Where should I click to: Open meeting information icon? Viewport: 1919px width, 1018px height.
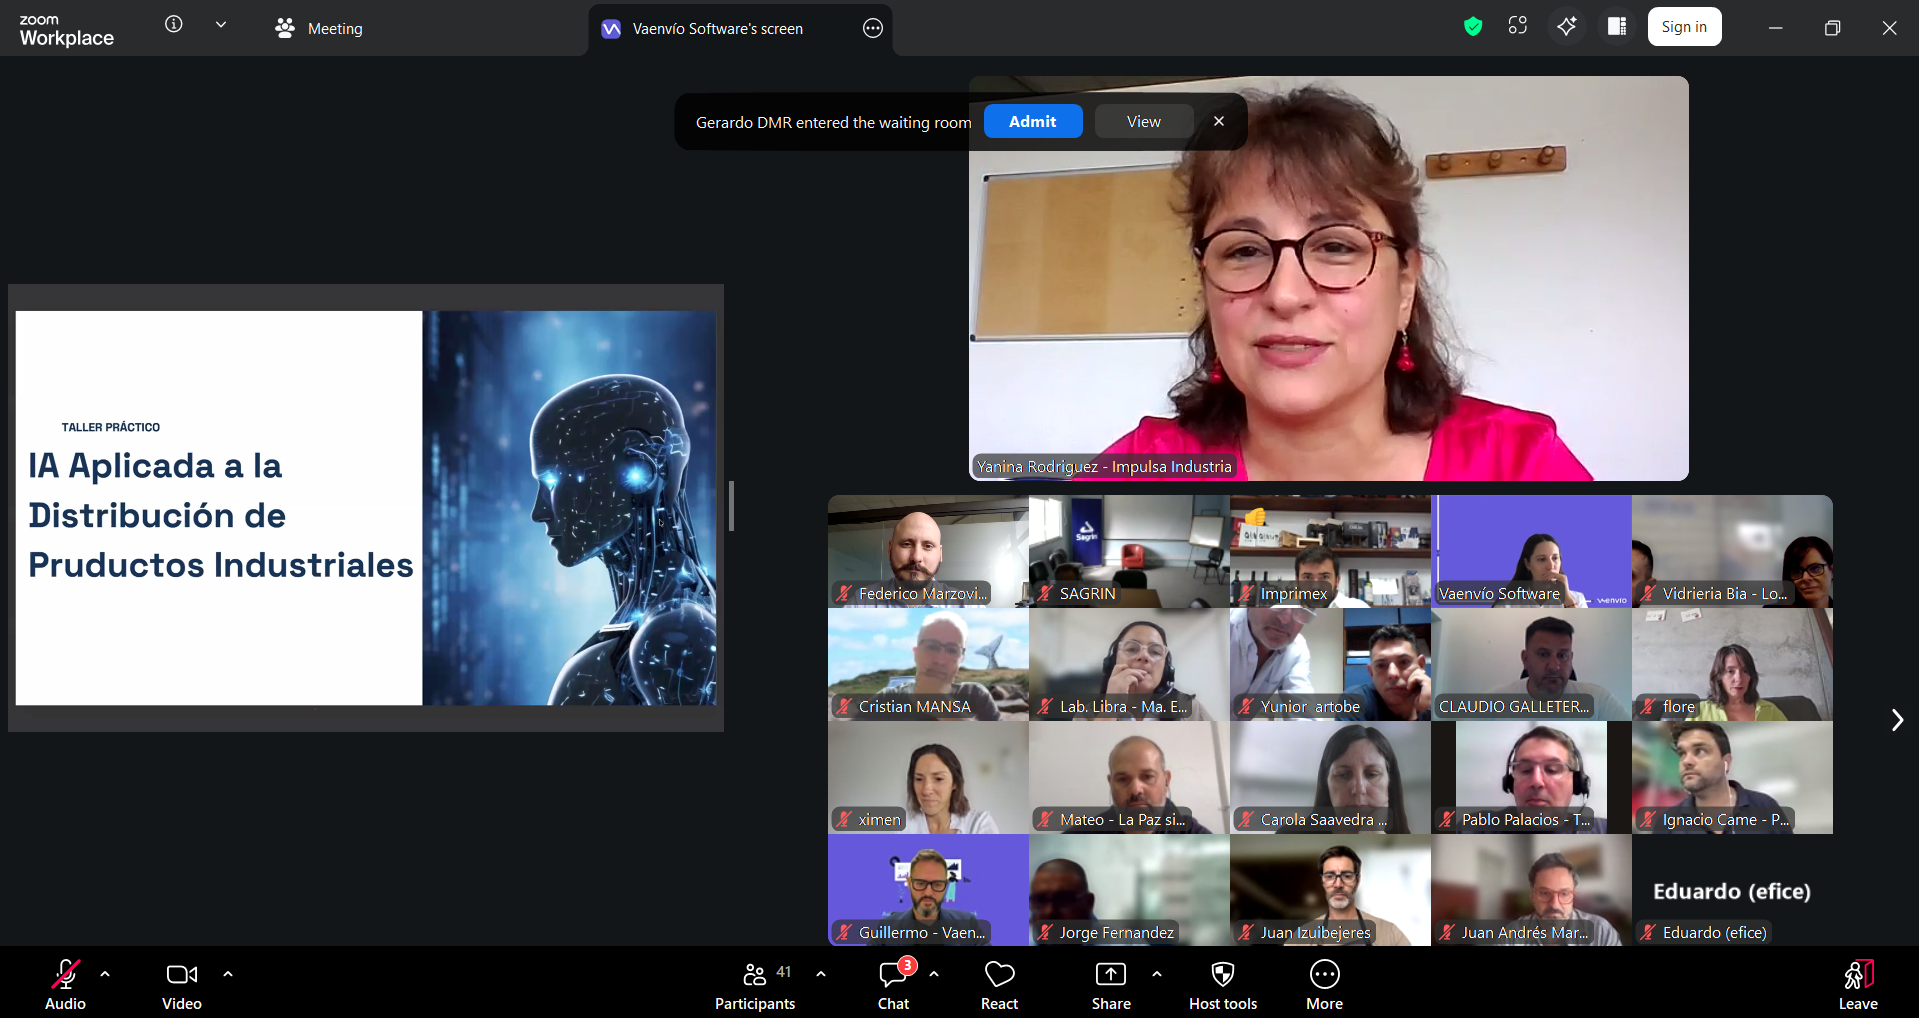[x=174, y=25]
